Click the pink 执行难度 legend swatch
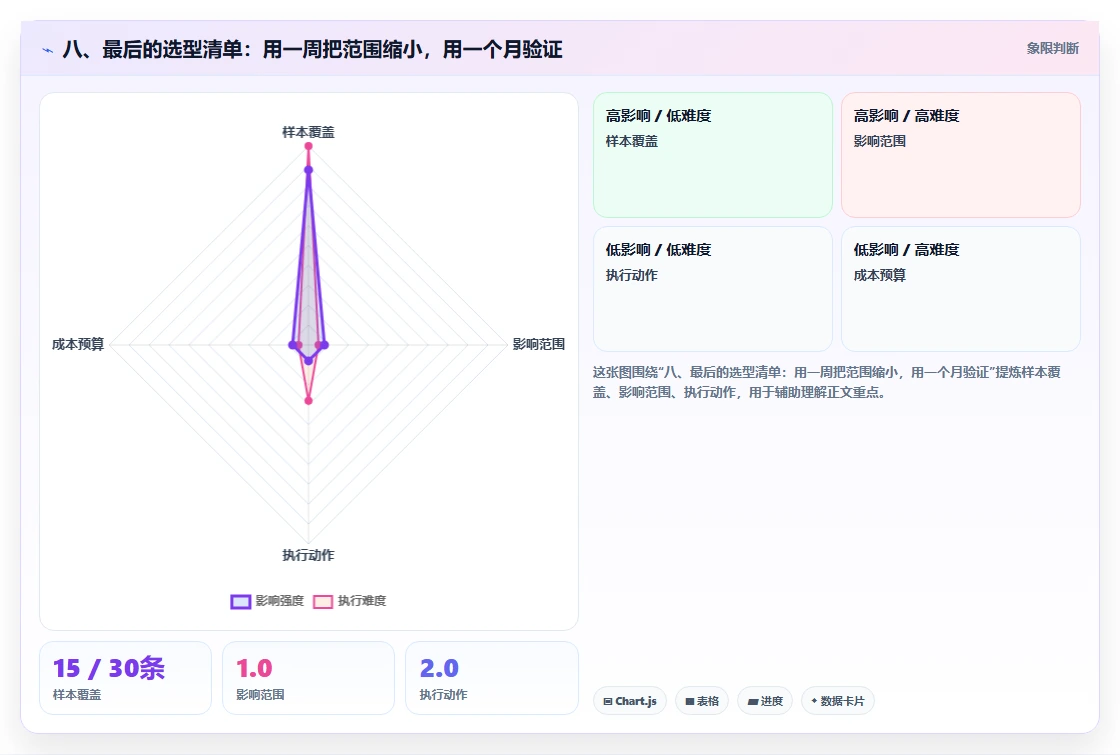1120x755 pixels. pos(323,601)
